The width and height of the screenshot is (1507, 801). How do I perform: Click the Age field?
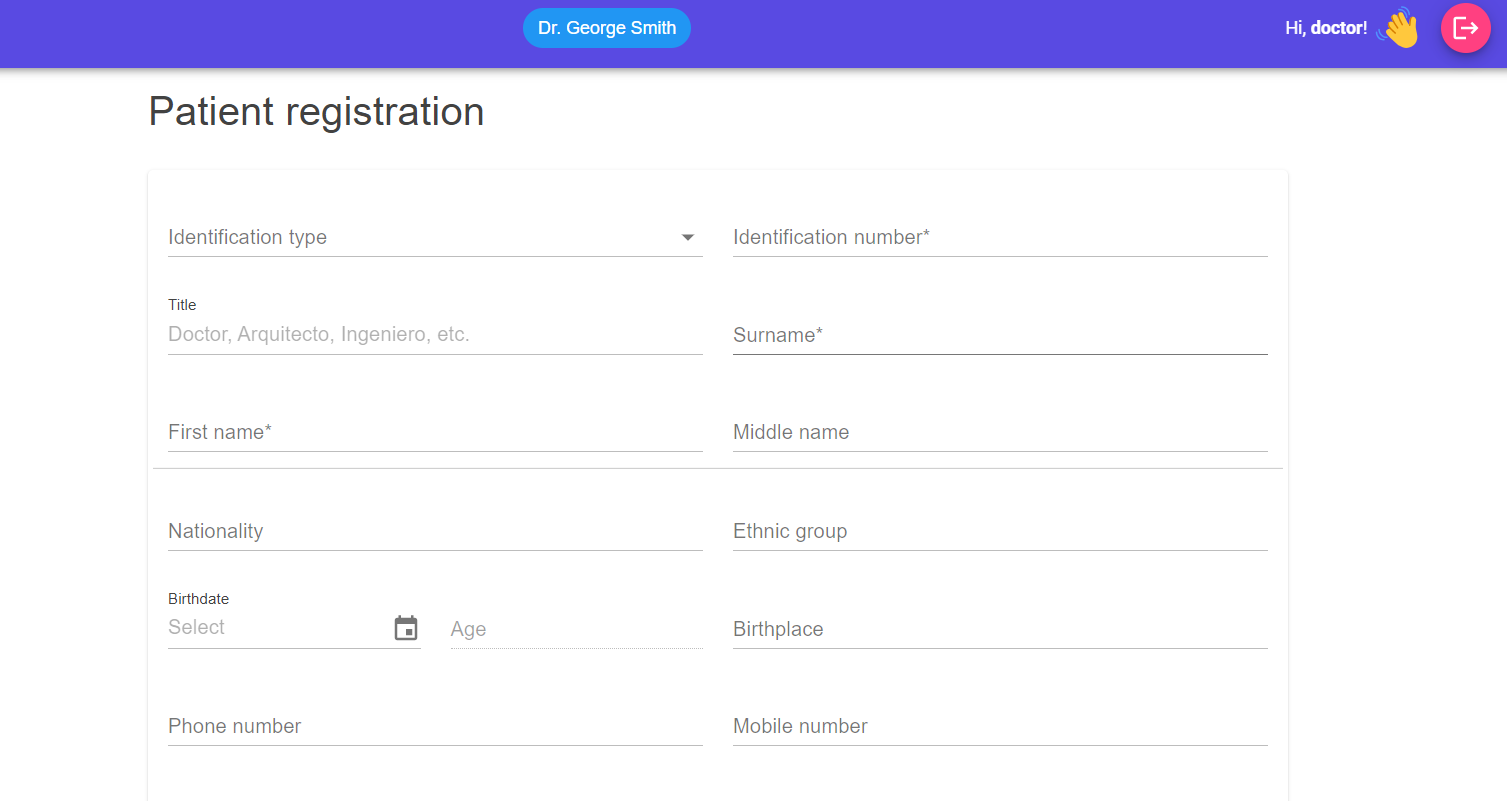click(576, 629)
